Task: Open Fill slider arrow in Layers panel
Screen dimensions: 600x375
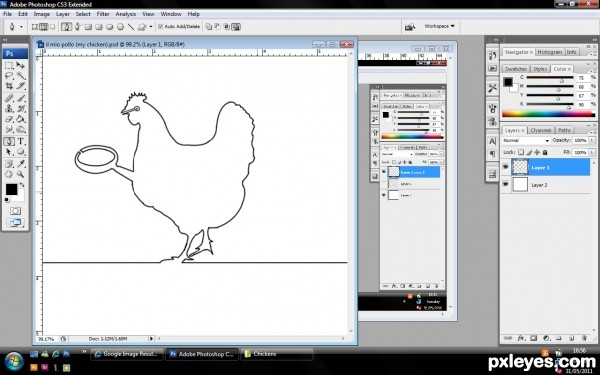Action: pos(592,152)
